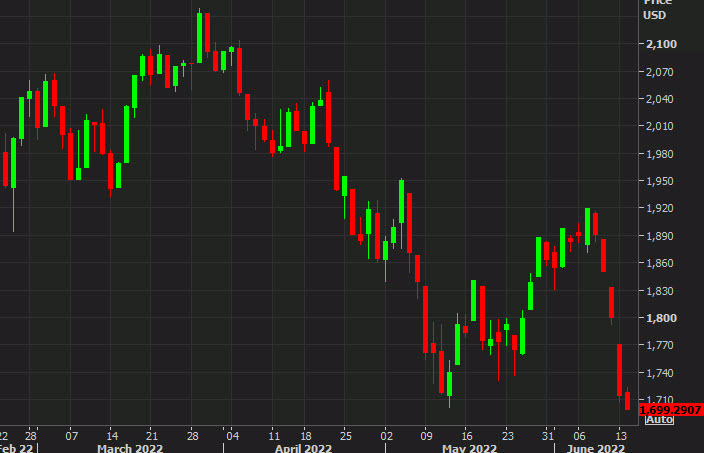
Task: Click the 1,920 price axis label
Action: (x=660, y=208)
